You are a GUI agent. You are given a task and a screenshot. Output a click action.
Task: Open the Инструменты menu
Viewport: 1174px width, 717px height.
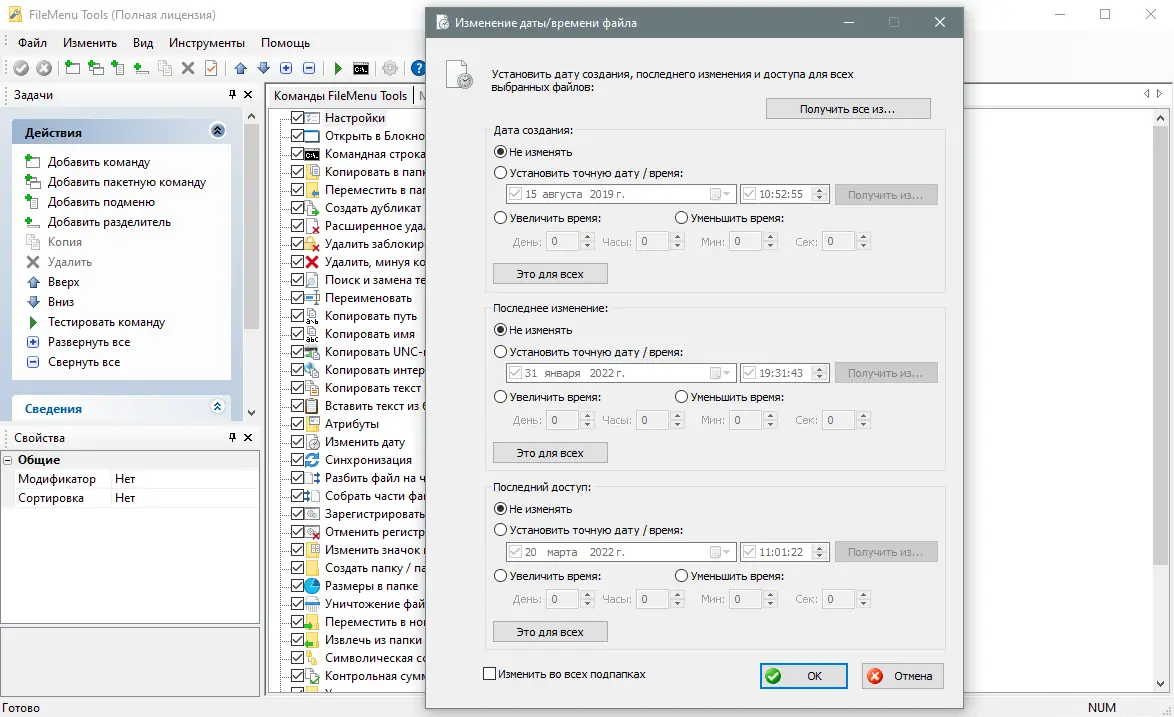(207, 43)
